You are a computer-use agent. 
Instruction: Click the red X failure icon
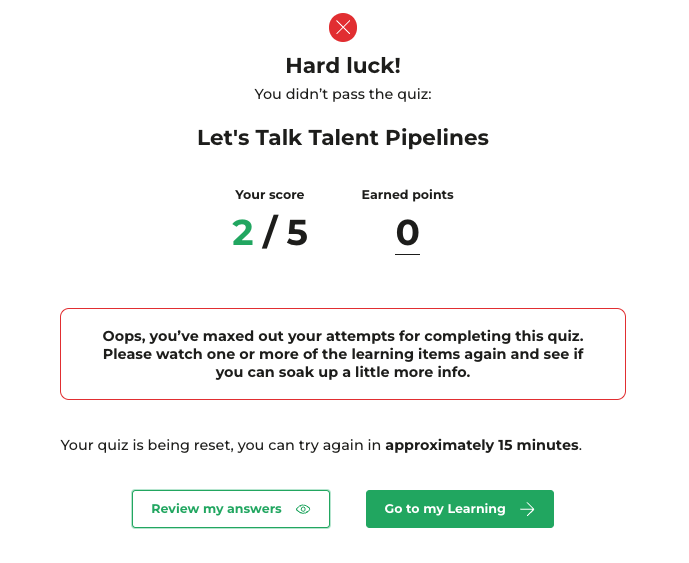point(343,28)
